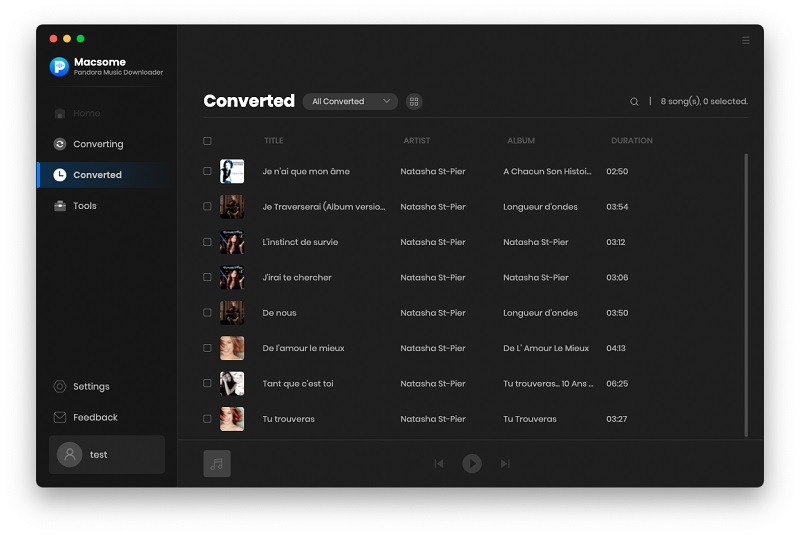Open the Feedback page
This screenshot has height=535, width=800.
pos(86,417)
